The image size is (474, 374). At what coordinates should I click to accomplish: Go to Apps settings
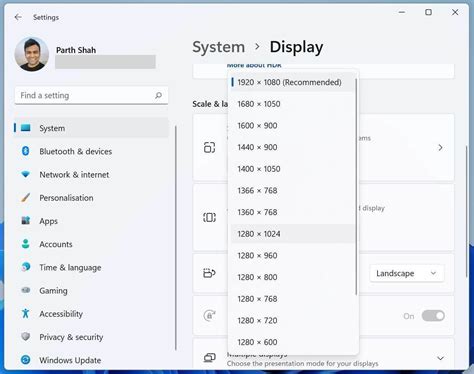49,221
